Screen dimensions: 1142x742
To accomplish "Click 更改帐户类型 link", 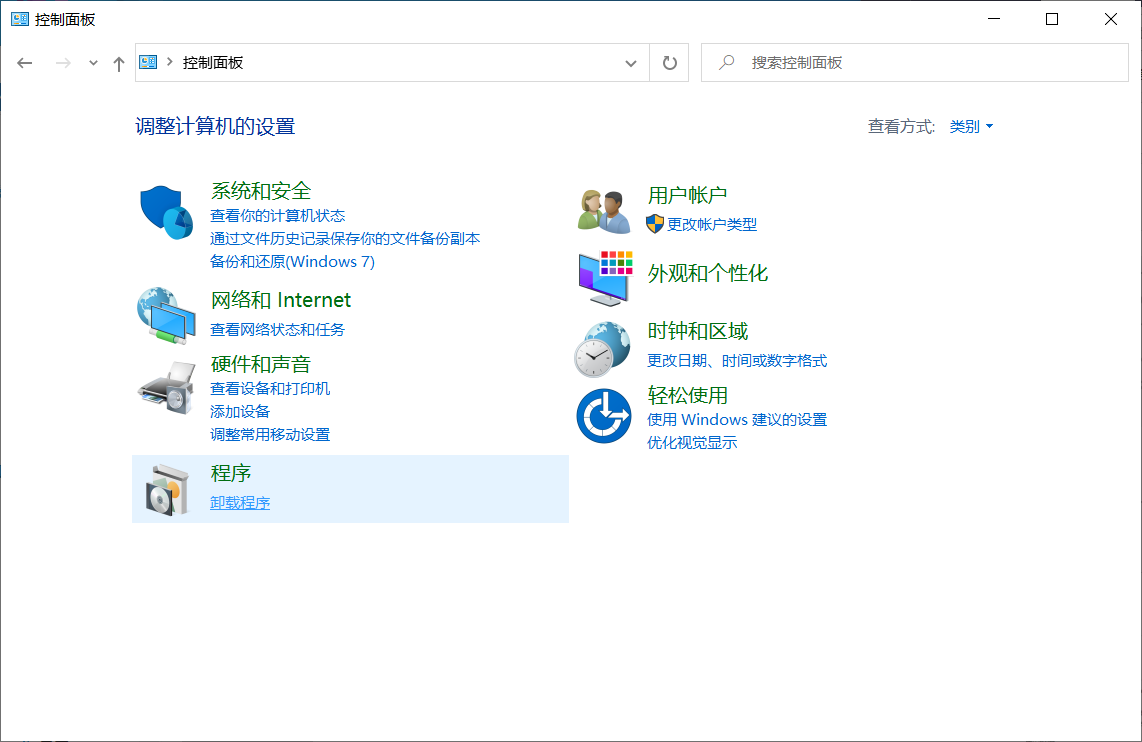I will coord(712,224).
